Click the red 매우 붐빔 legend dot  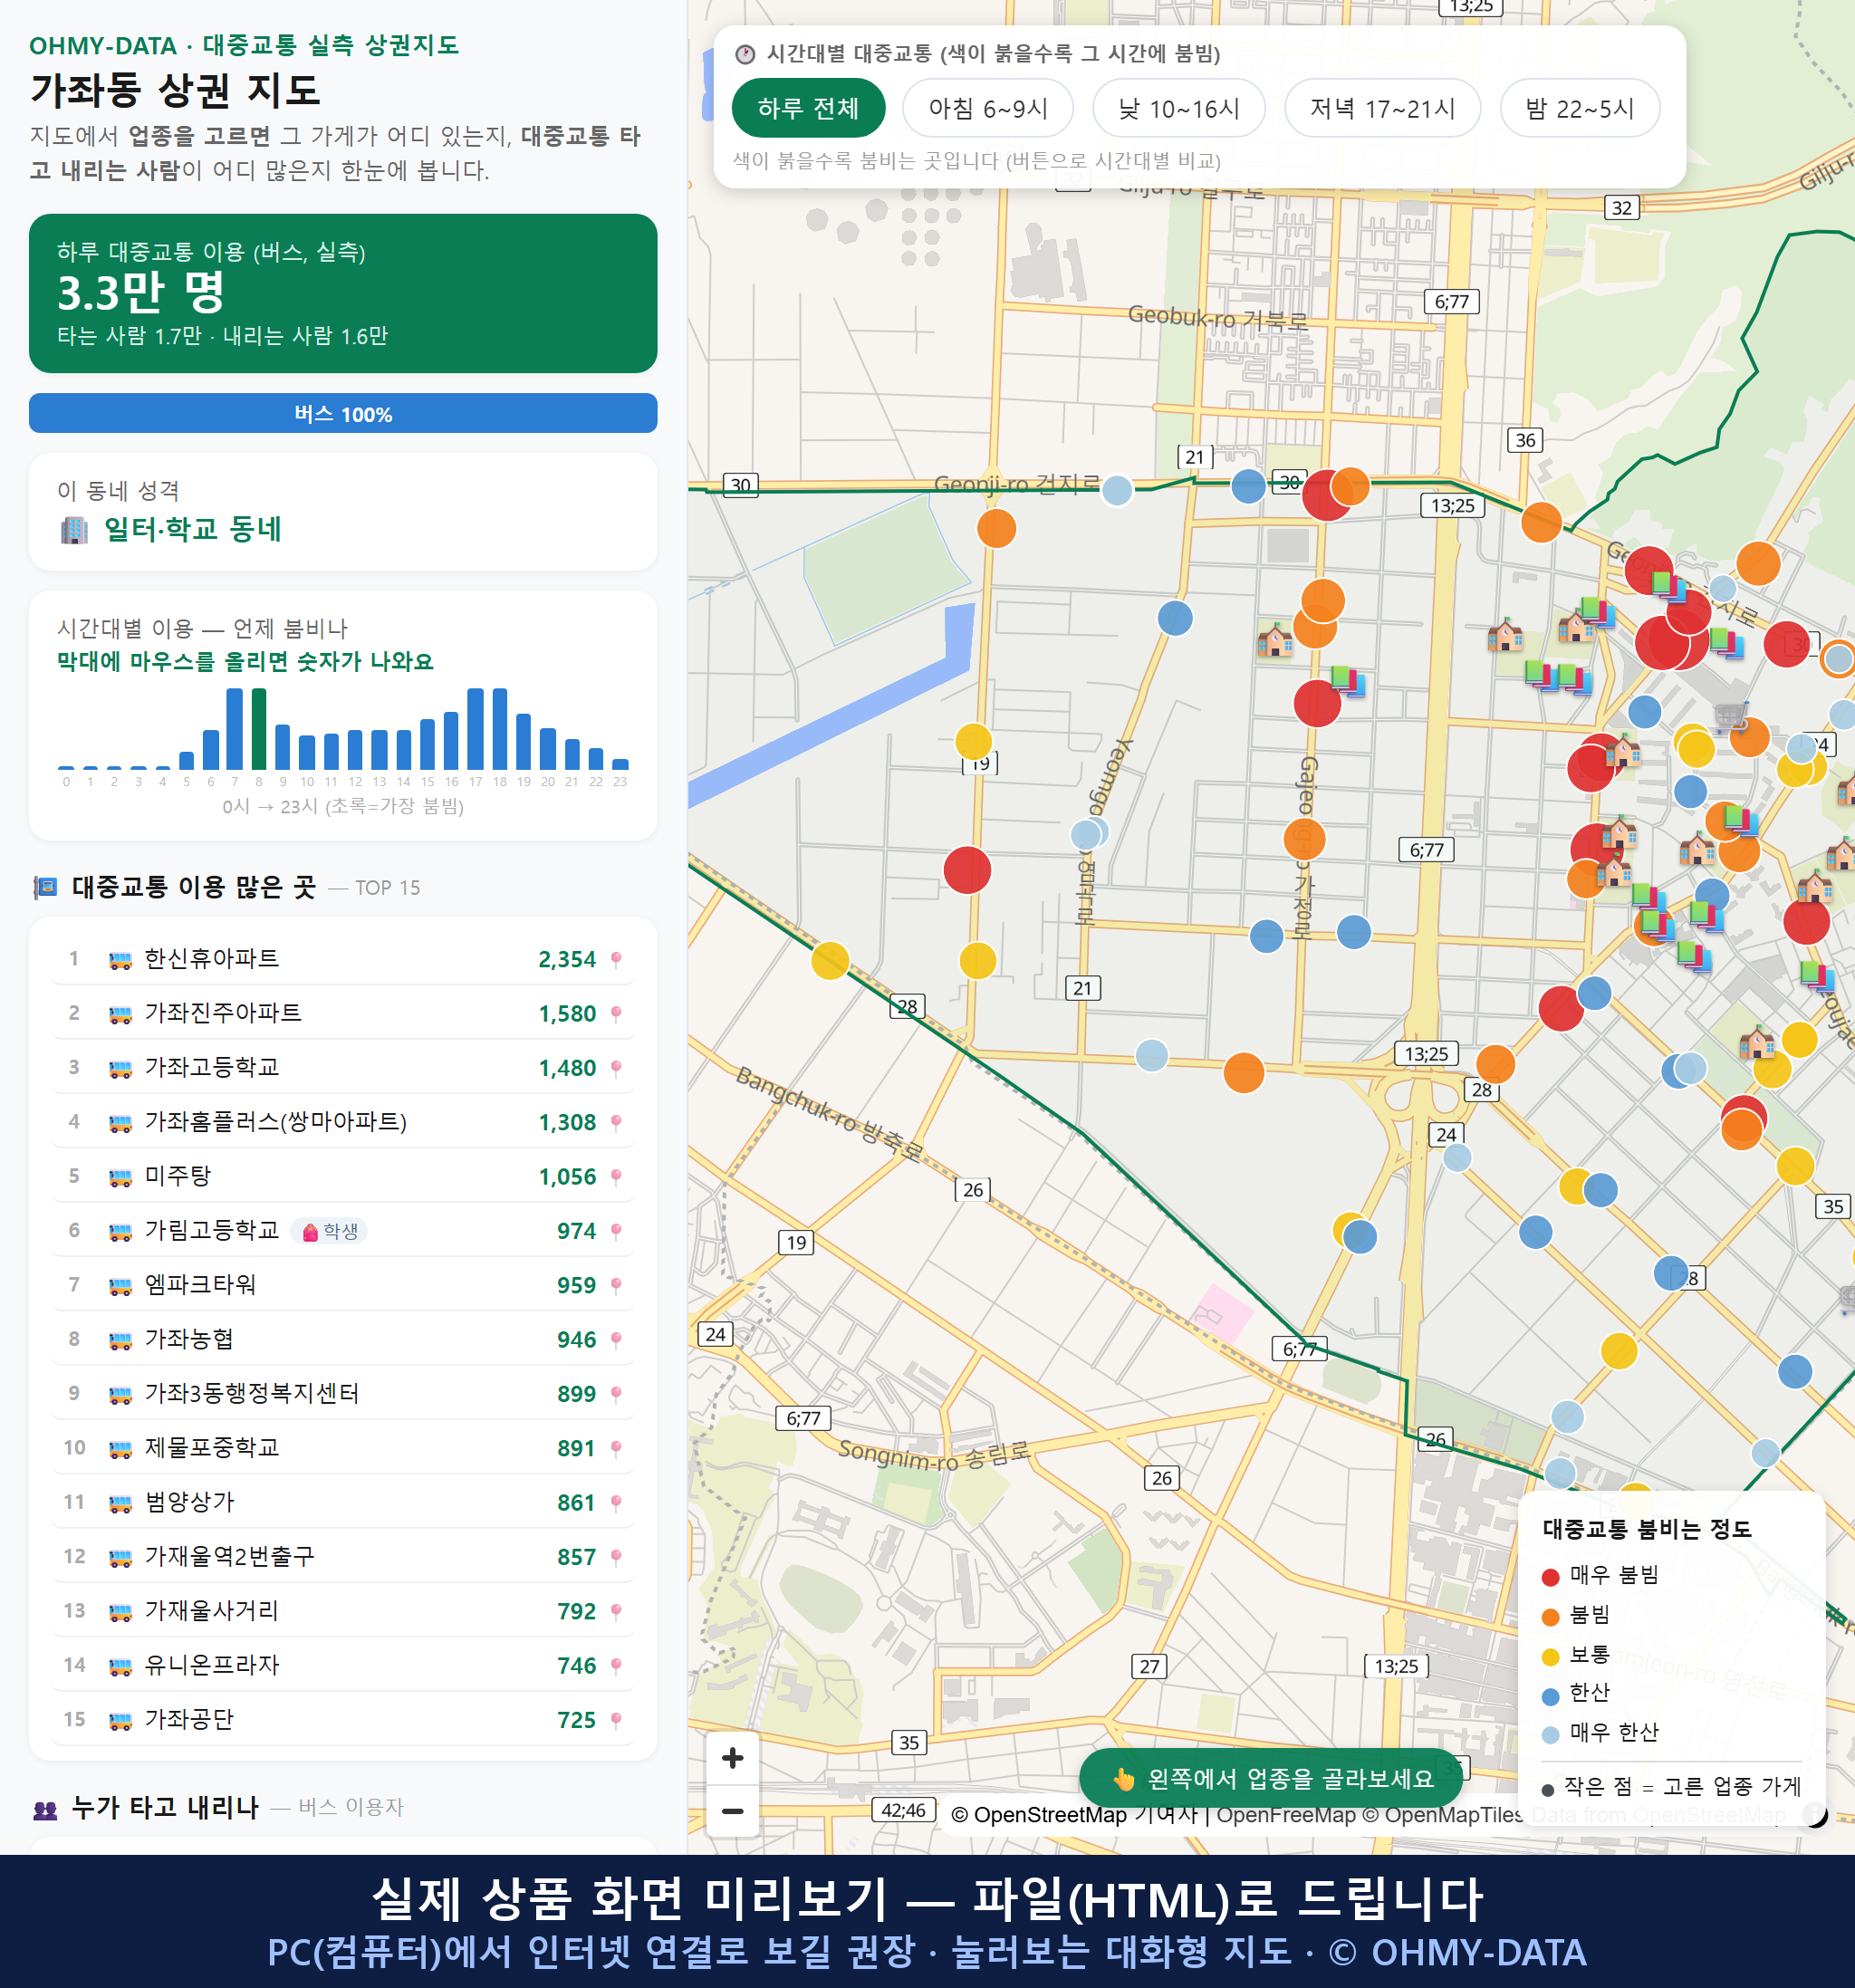point(1550,1577)
